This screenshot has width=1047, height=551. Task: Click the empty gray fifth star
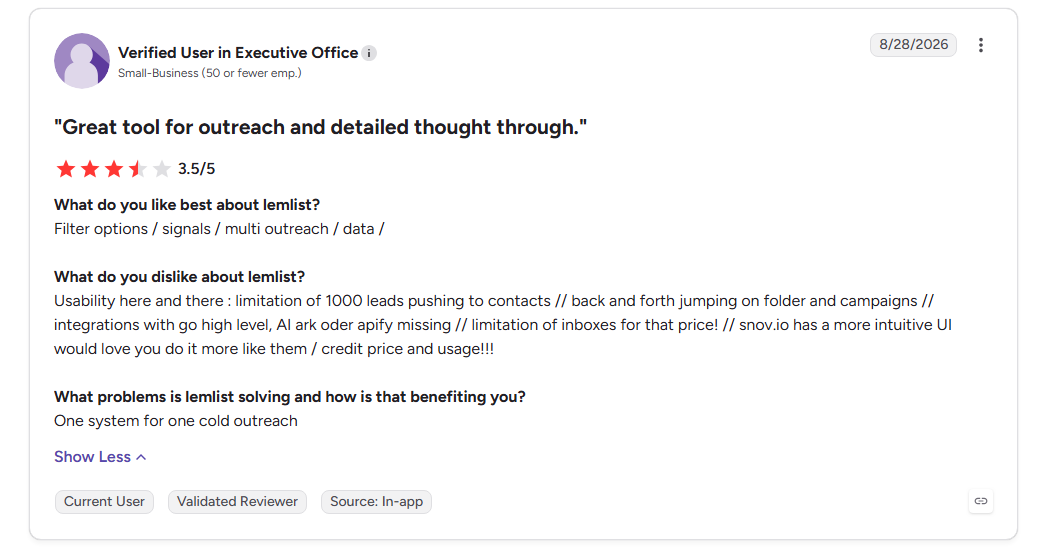coord(162,168)
